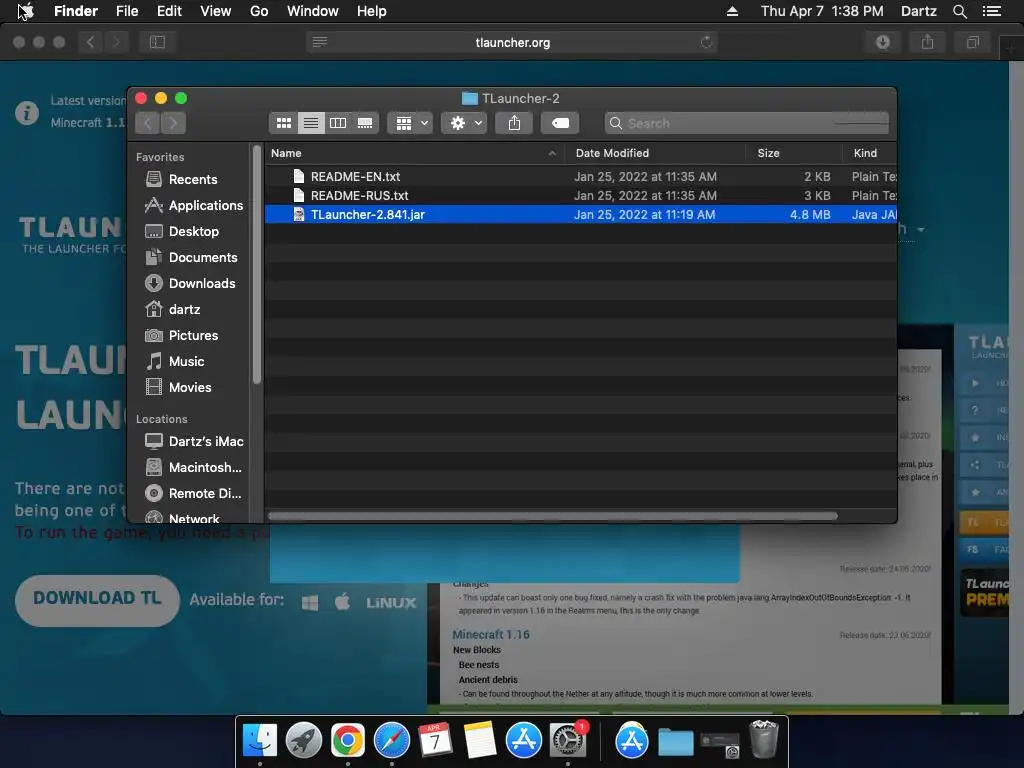Open Safari from the Dock
This screenshot has width=1024, height=768.
tap(392, 740)
